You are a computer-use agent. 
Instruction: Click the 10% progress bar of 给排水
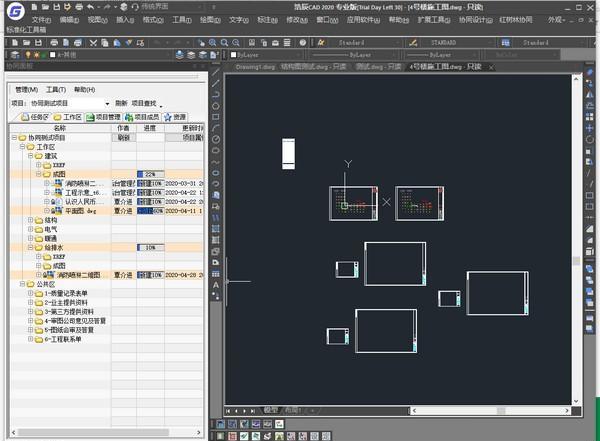pos(151,247)
